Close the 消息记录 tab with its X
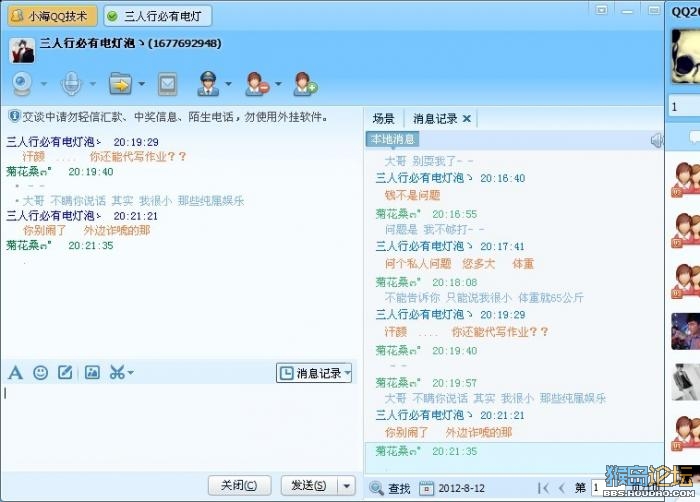Screen dimensions: 700x502 (467, 119)
